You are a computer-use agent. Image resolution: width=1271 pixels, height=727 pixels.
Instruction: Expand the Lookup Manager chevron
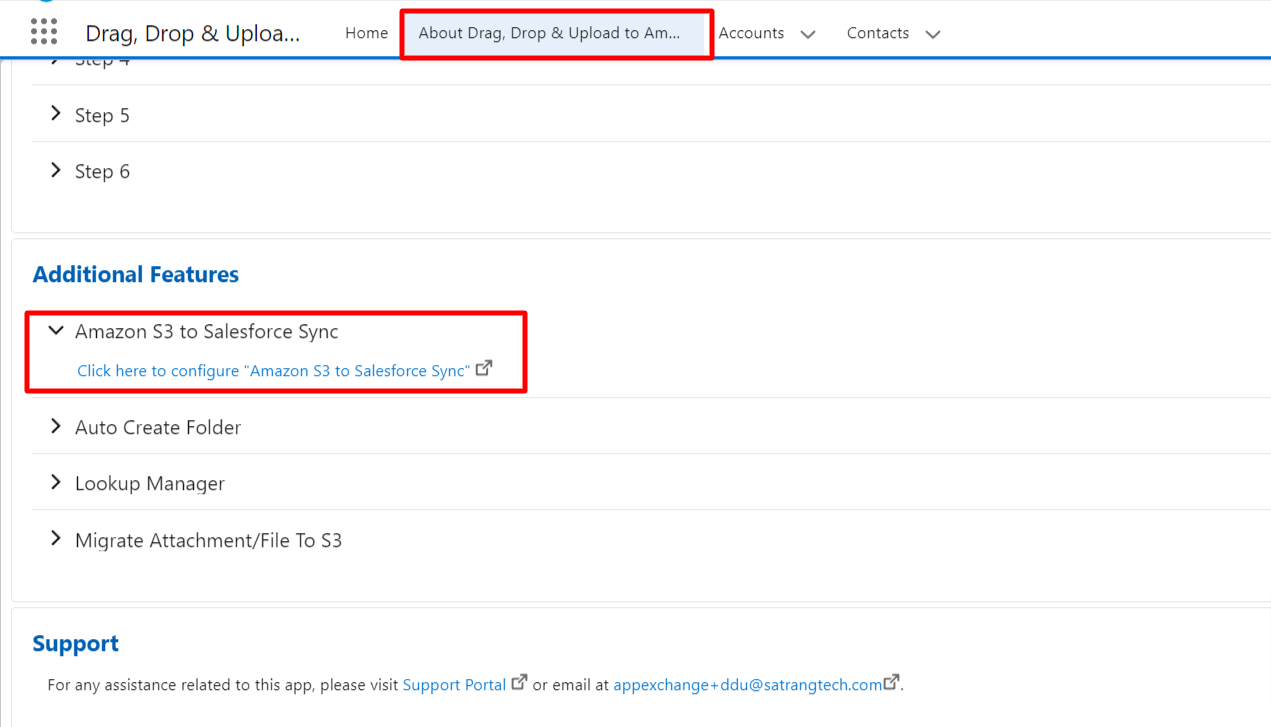click(56, 482)
